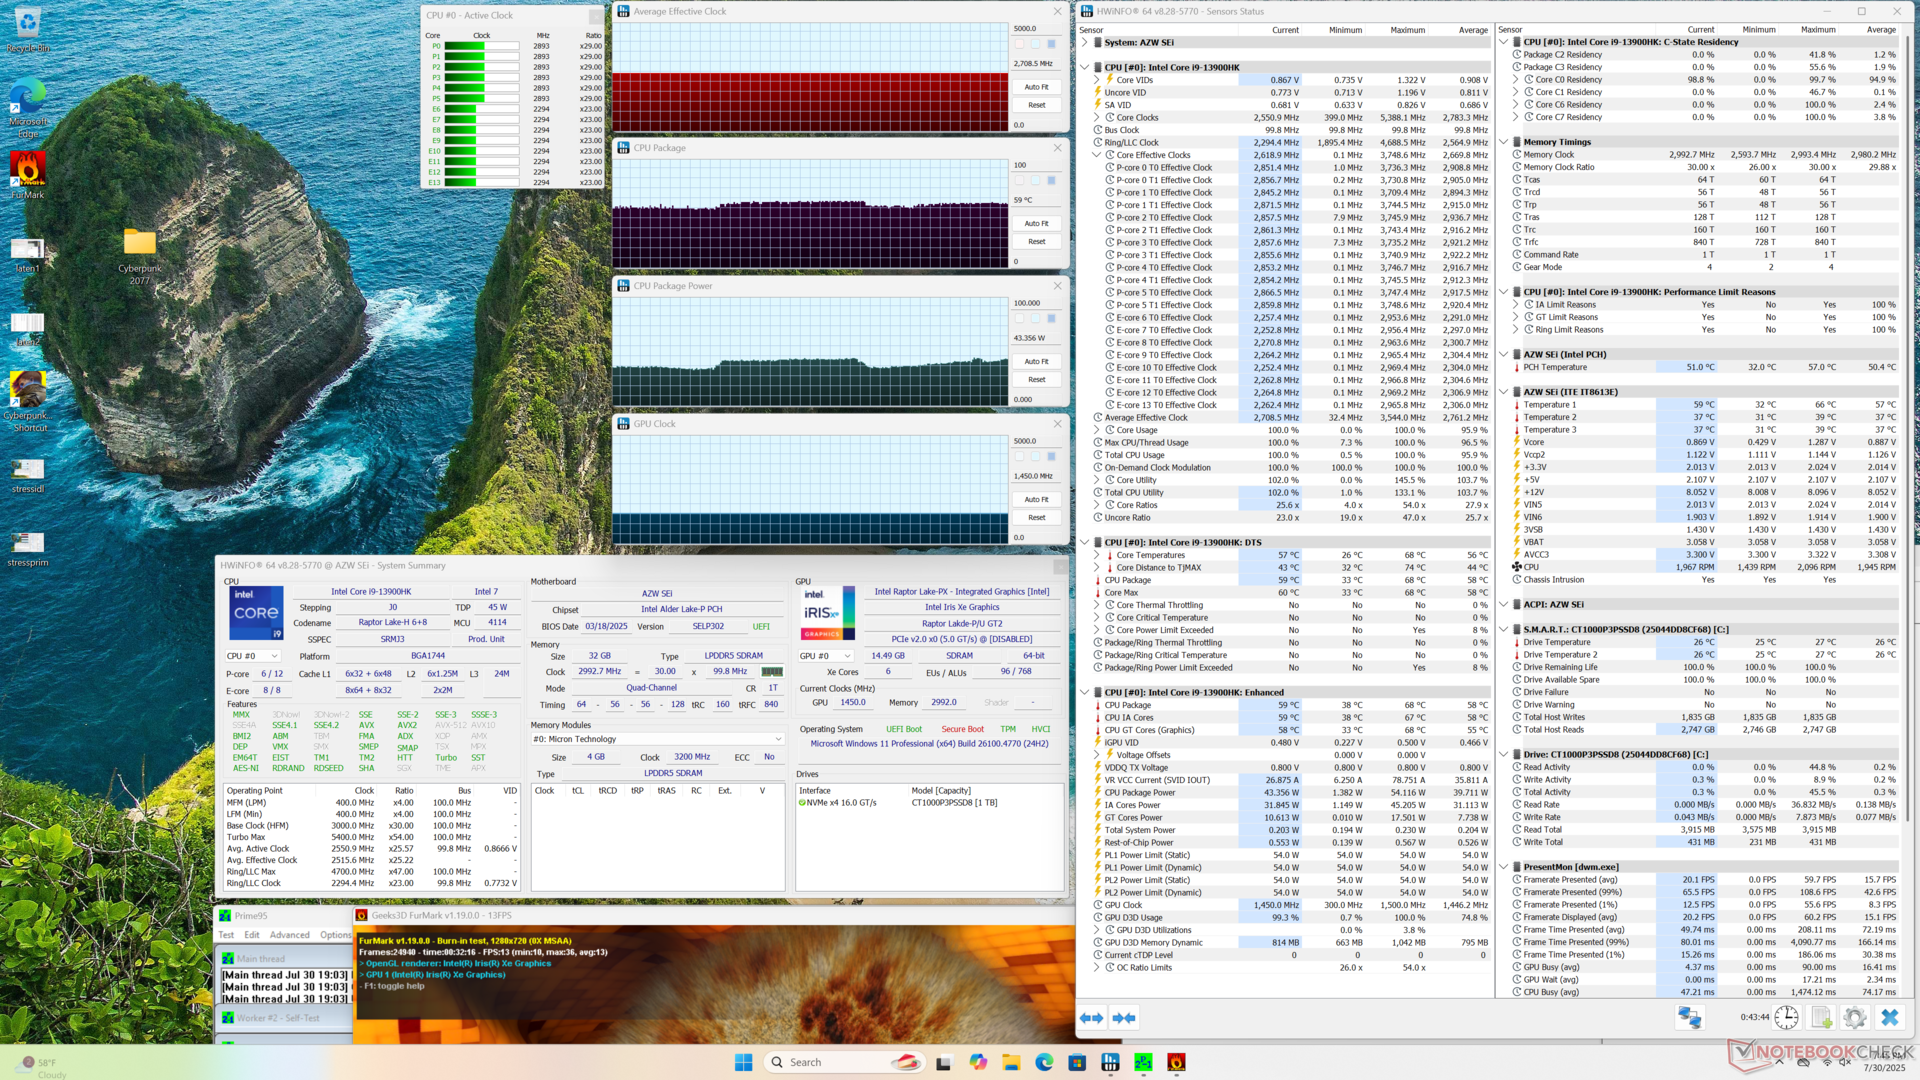Open the Recycle Bin desktop icon
The width and height of the screenshot is (1920, 1080).
(x=28, y=30)
